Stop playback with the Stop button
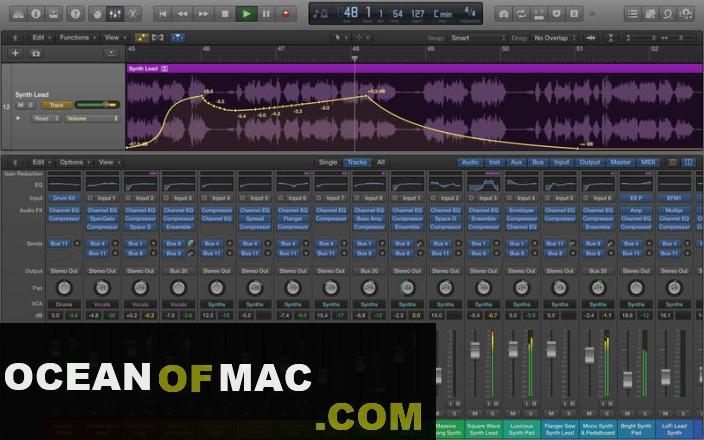Viewport: 704px width, 440px height. click(225, 14)
